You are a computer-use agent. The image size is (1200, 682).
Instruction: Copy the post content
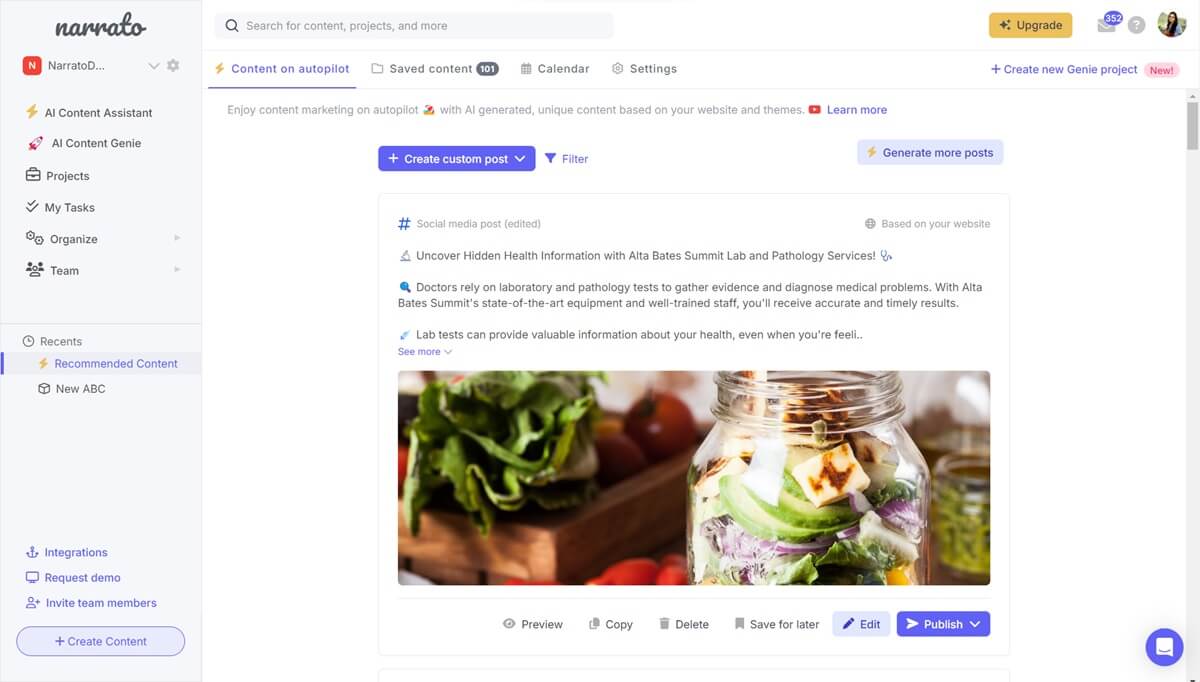pyautogui.click(x=611, y=624)
